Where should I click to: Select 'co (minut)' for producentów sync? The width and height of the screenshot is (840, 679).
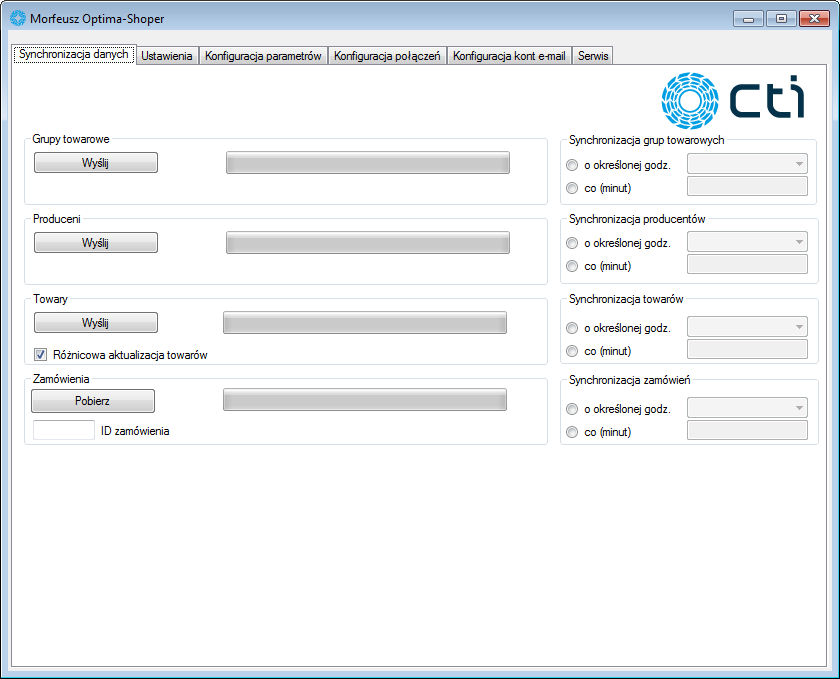click(572, 266)
